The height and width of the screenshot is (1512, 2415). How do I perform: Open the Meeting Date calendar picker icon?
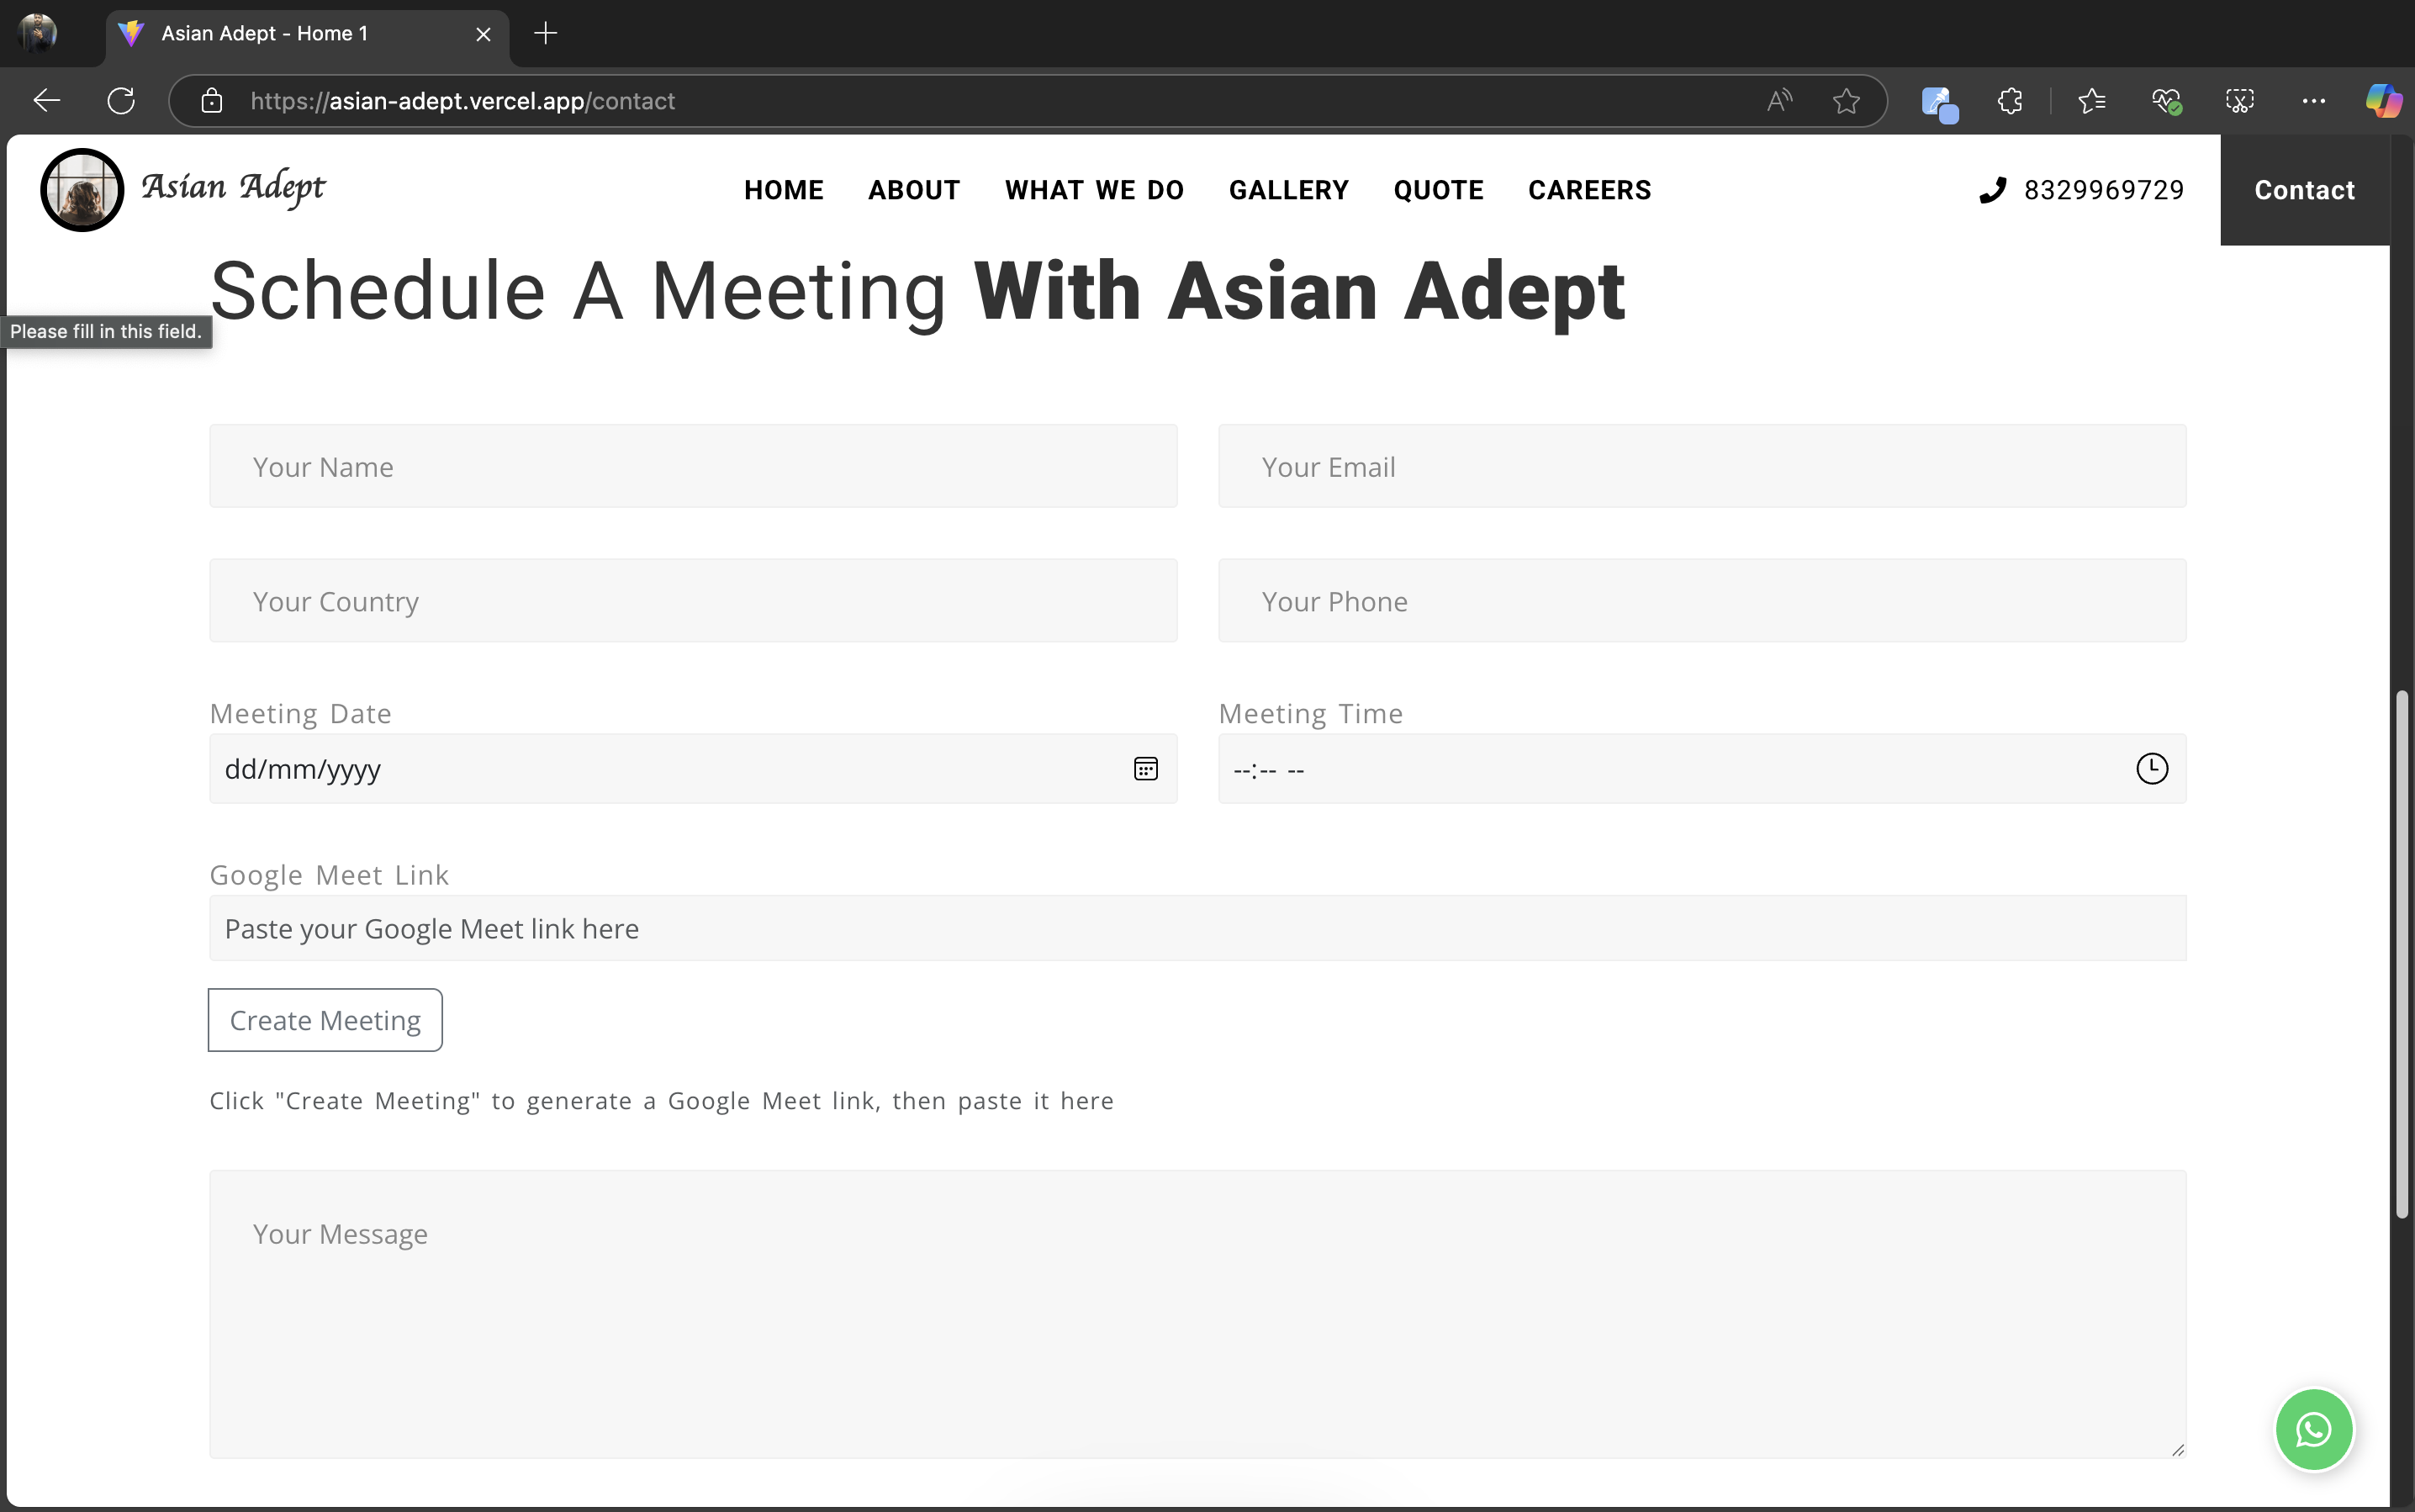point(1145,768)
